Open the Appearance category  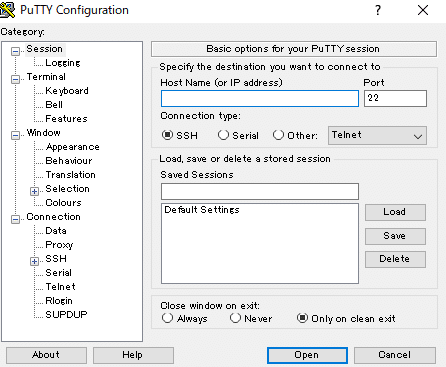pos(73,147)
